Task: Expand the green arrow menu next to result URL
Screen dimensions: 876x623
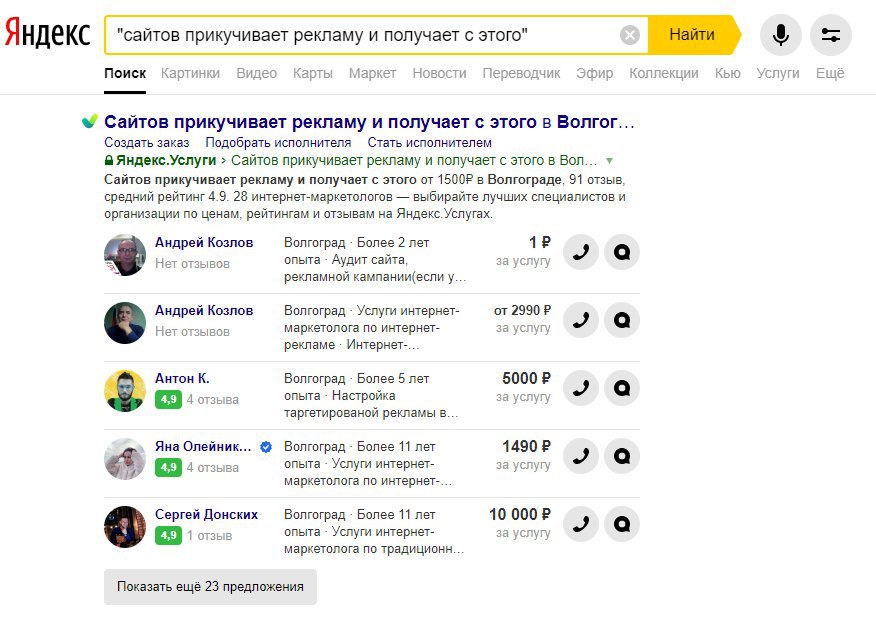Action: [x=610, y=161]
